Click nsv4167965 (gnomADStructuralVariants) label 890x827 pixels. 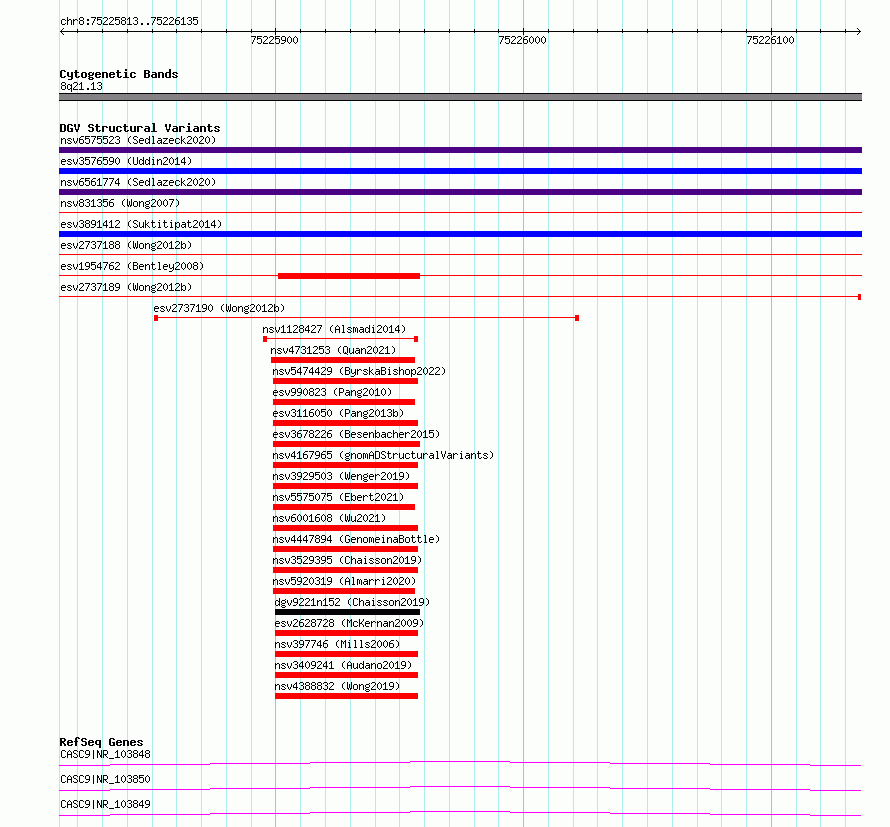coord(383,455)
